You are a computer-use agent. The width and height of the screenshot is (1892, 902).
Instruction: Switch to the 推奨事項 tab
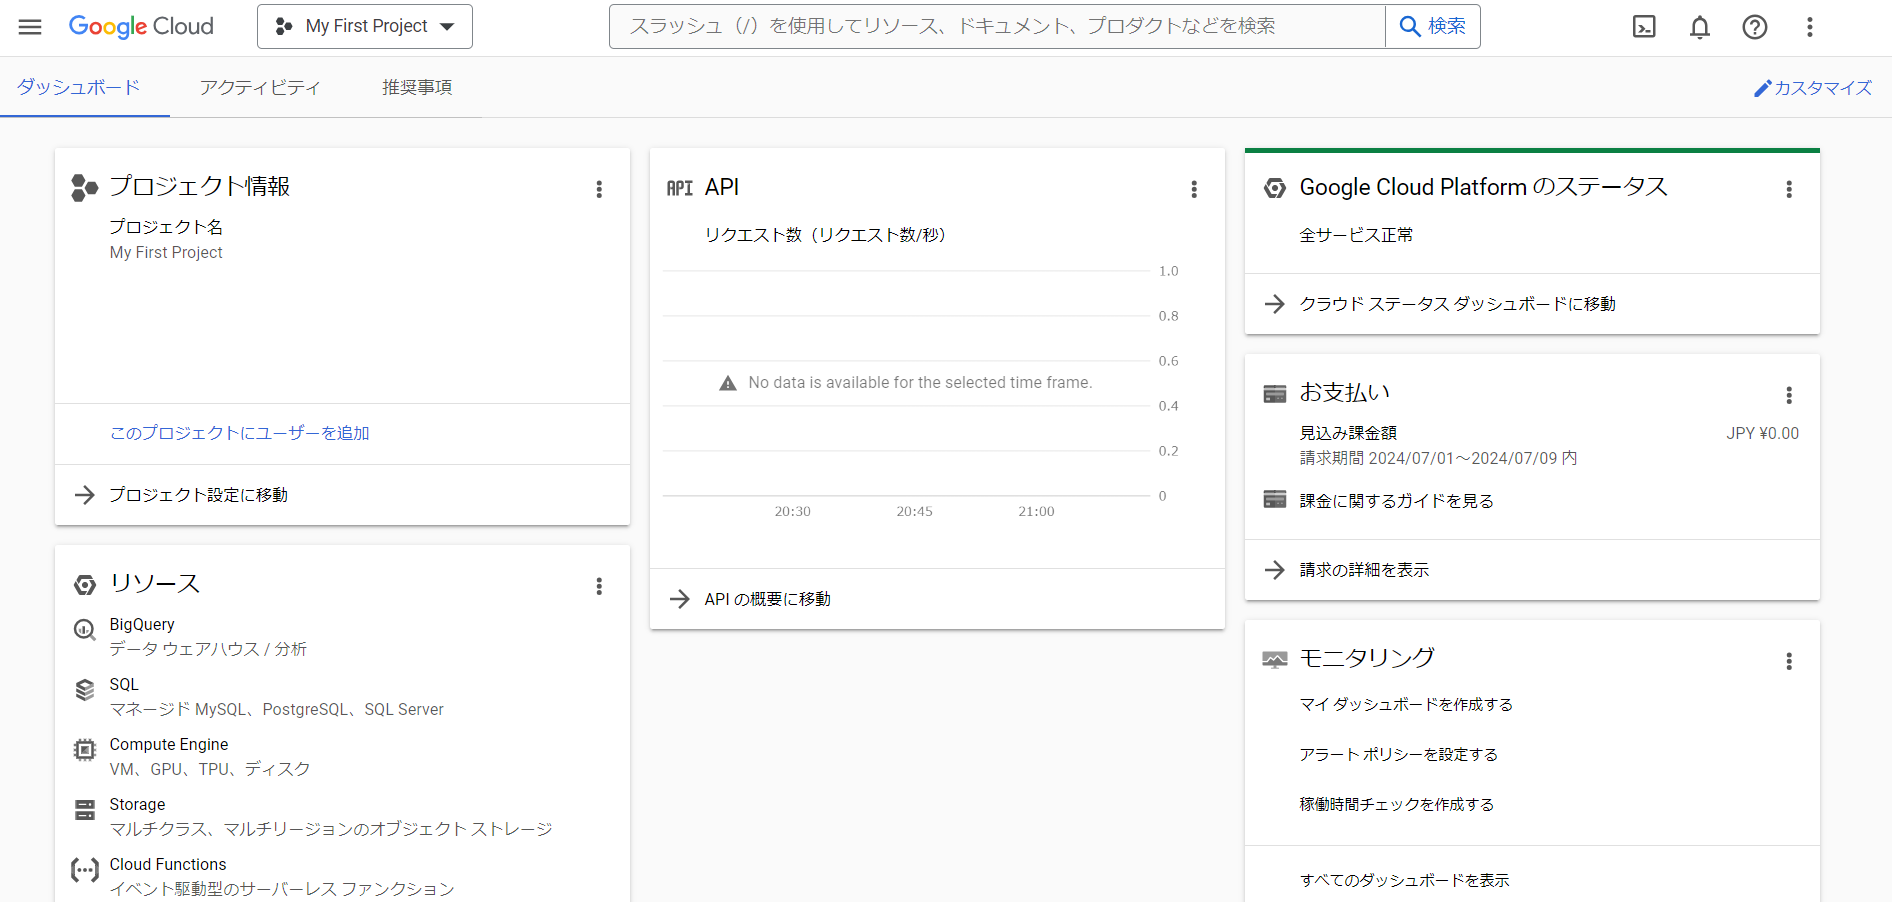[416, 87]
